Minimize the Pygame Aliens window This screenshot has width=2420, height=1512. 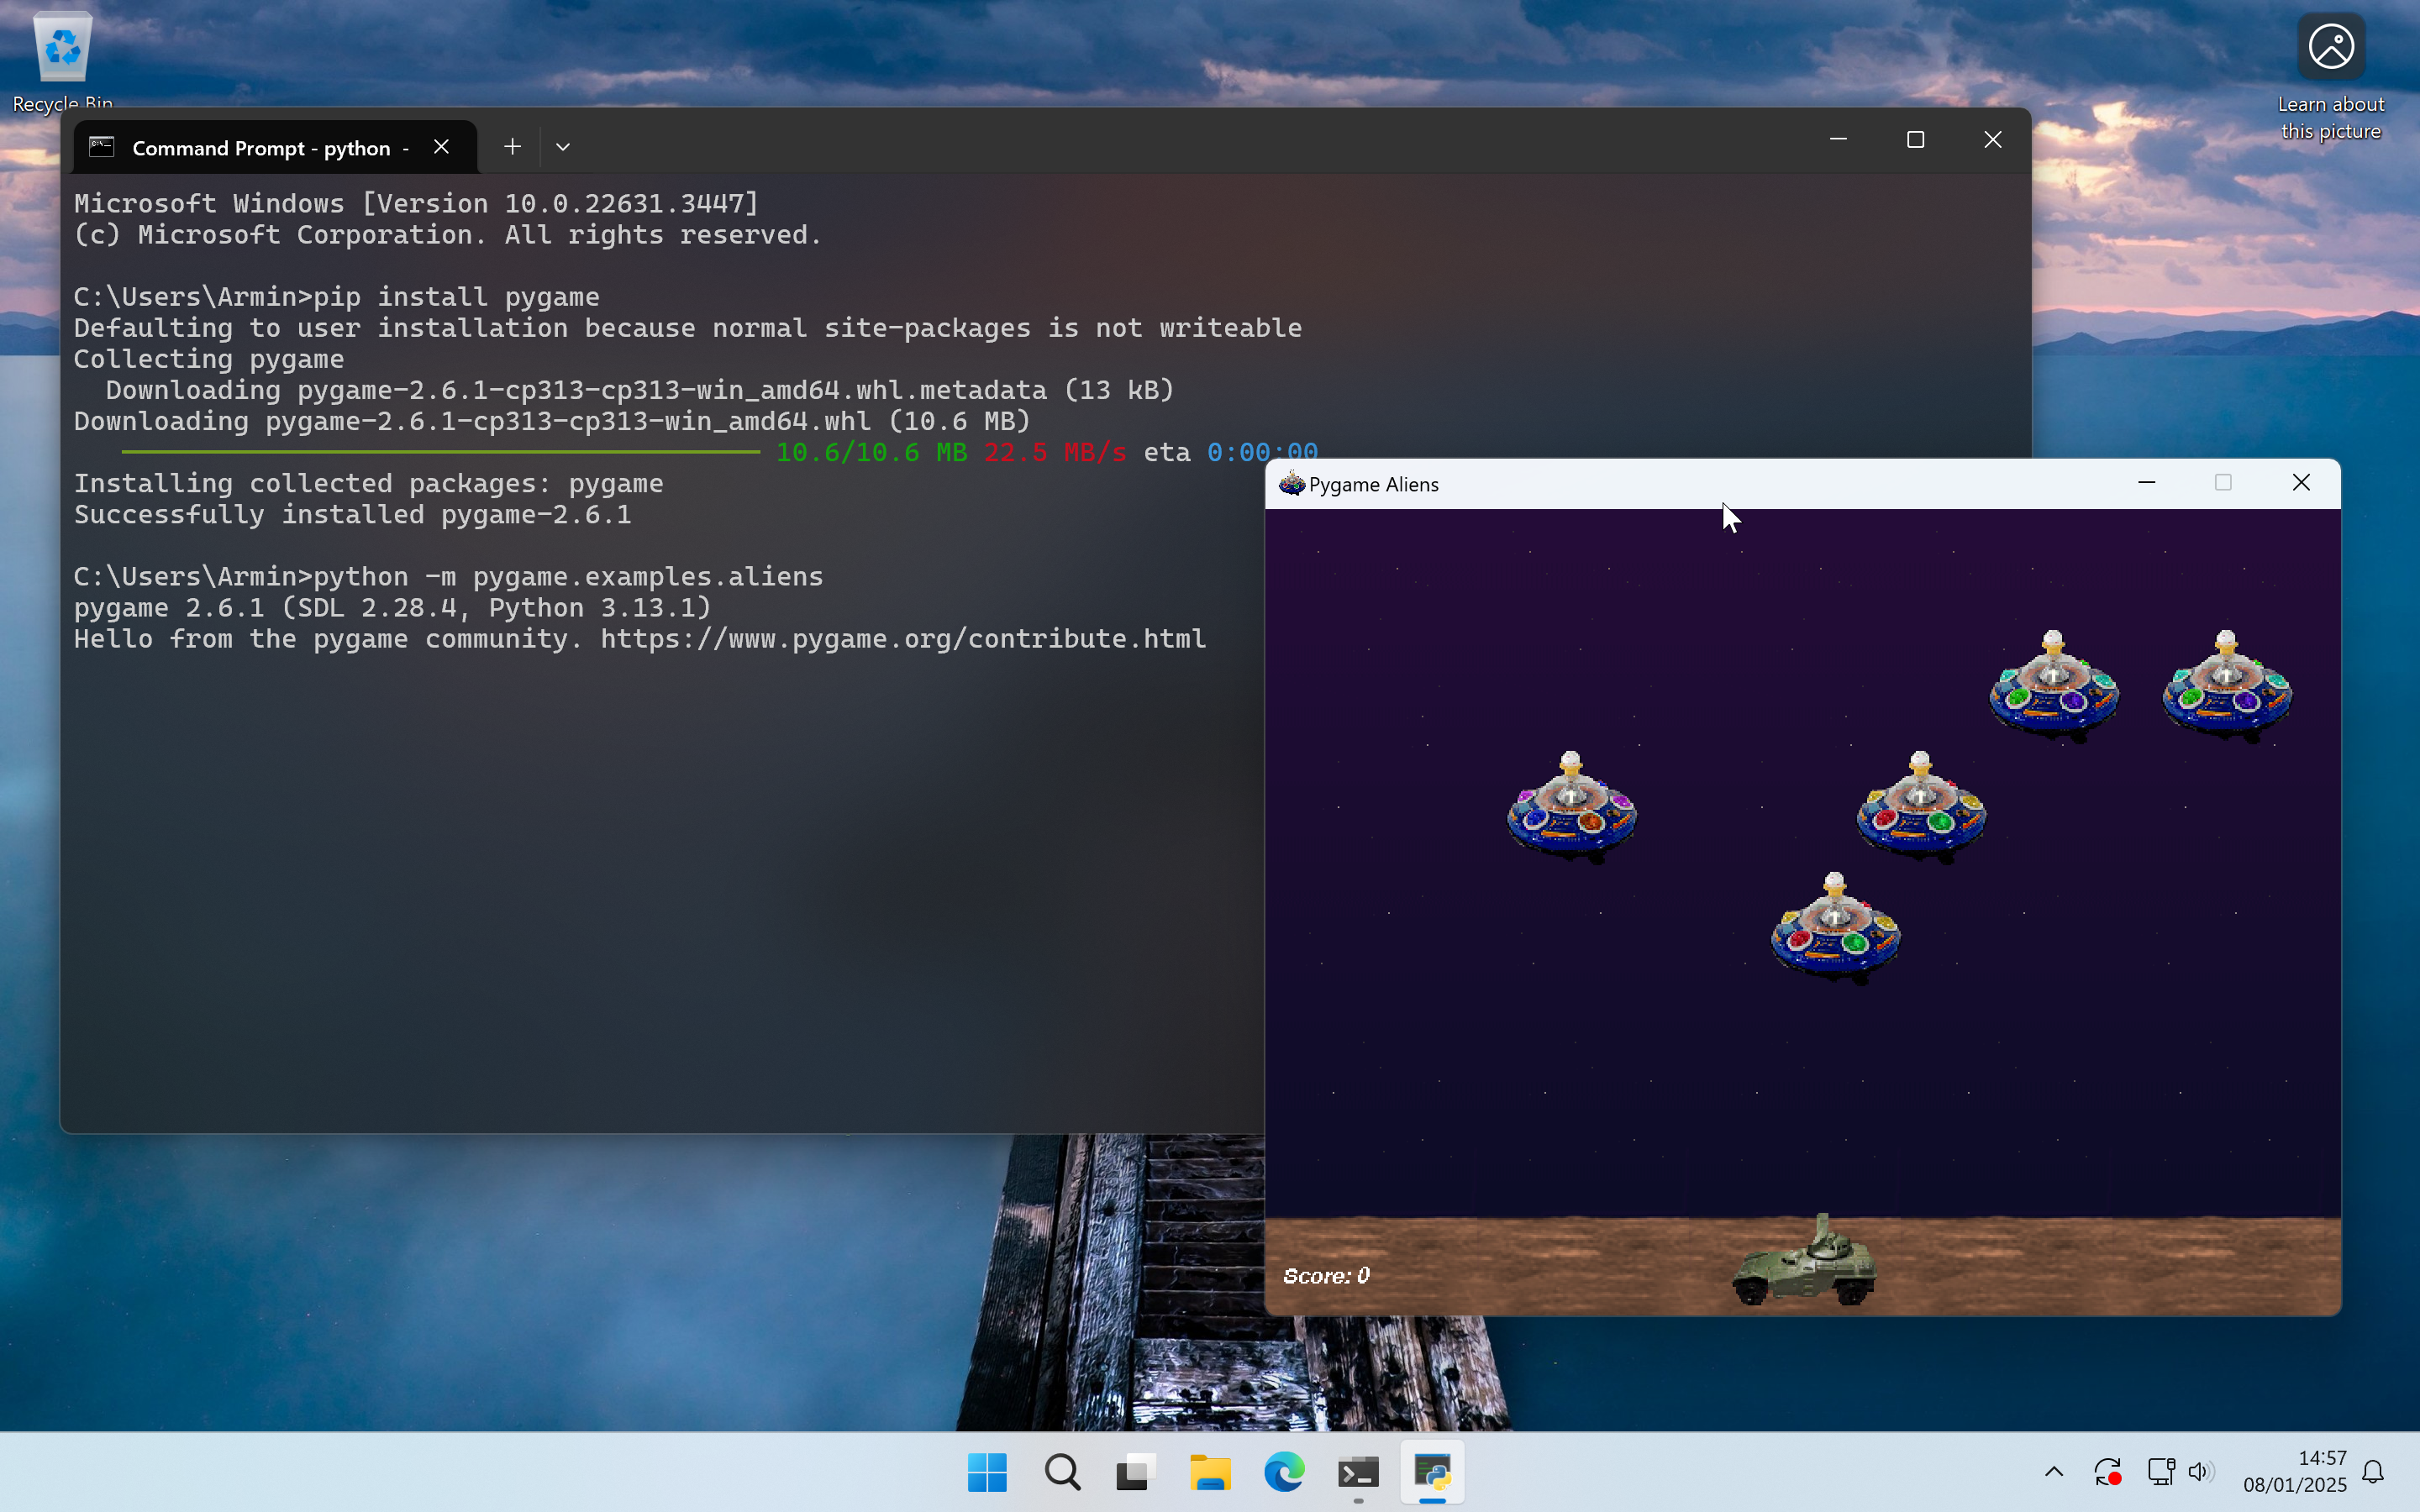pos(2146,483)
